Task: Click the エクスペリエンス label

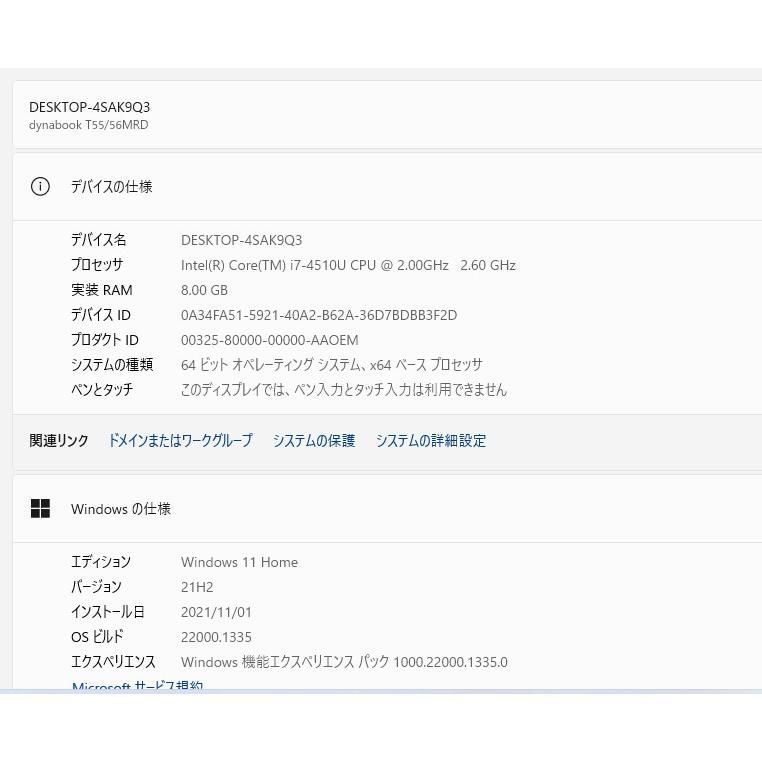Action: point(113,661)
